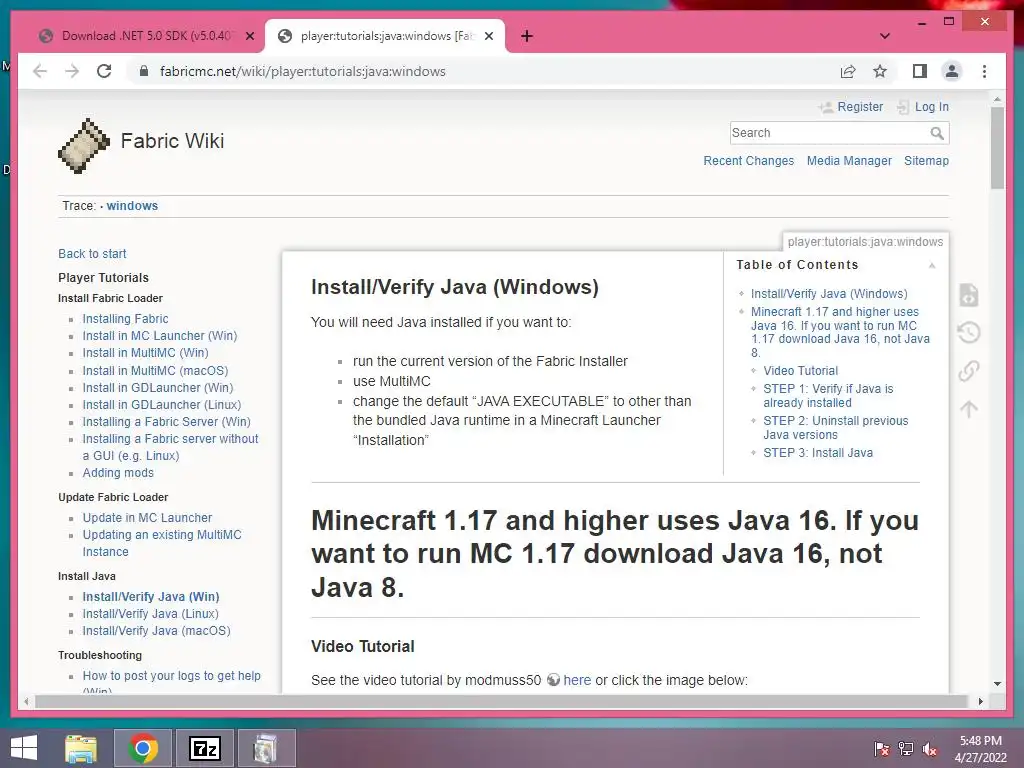Click the Fabric Wiki logo image
Screen dimensions: 1024x768
[84, 146]
